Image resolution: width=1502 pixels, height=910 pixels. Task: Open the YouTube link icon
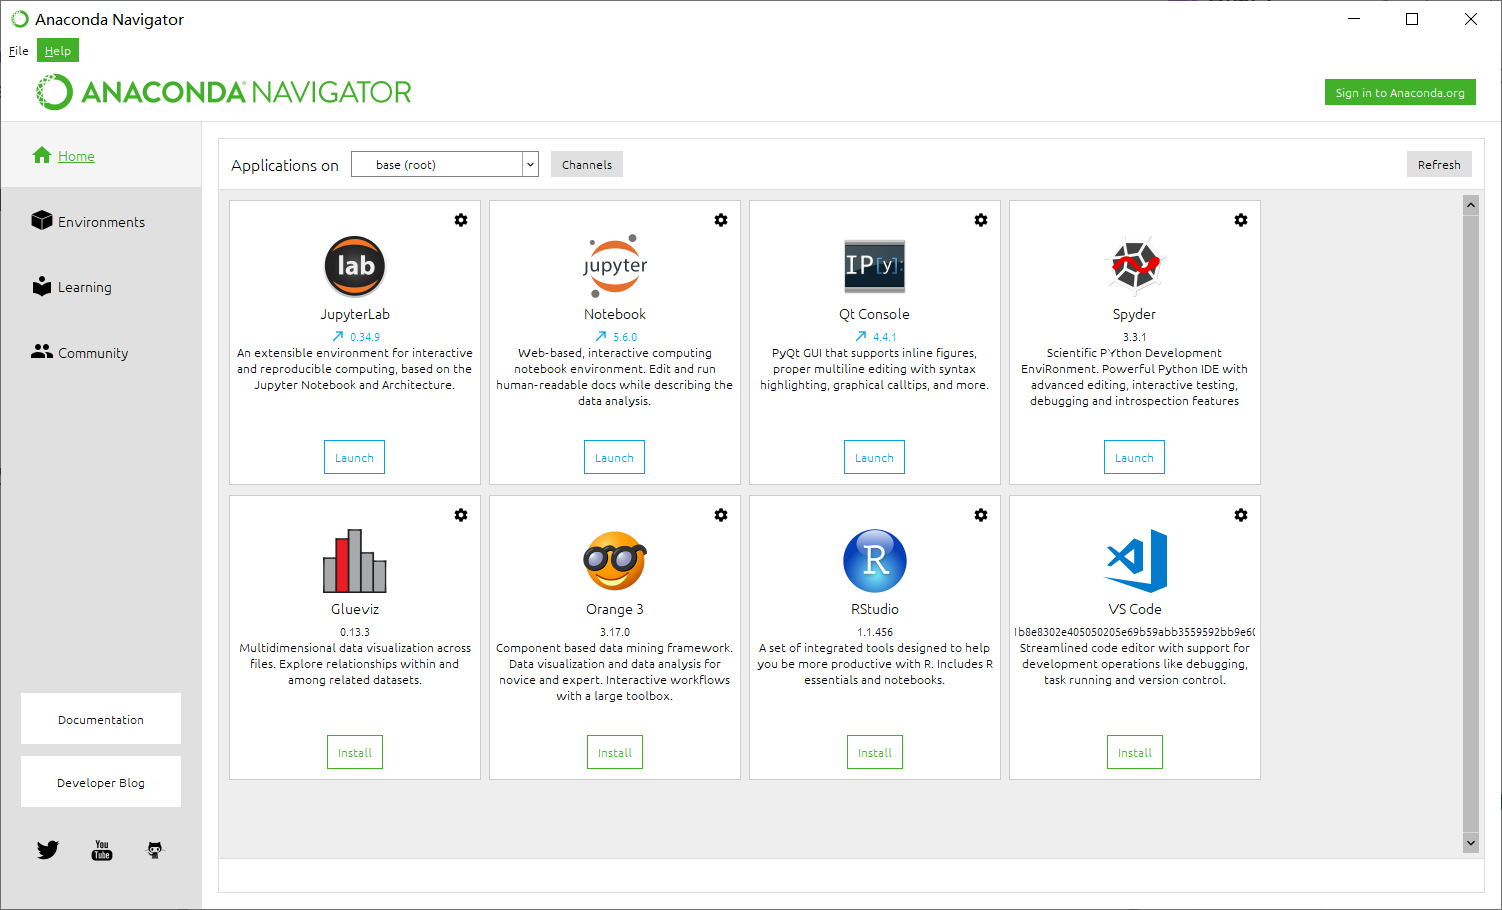[102, 850]
